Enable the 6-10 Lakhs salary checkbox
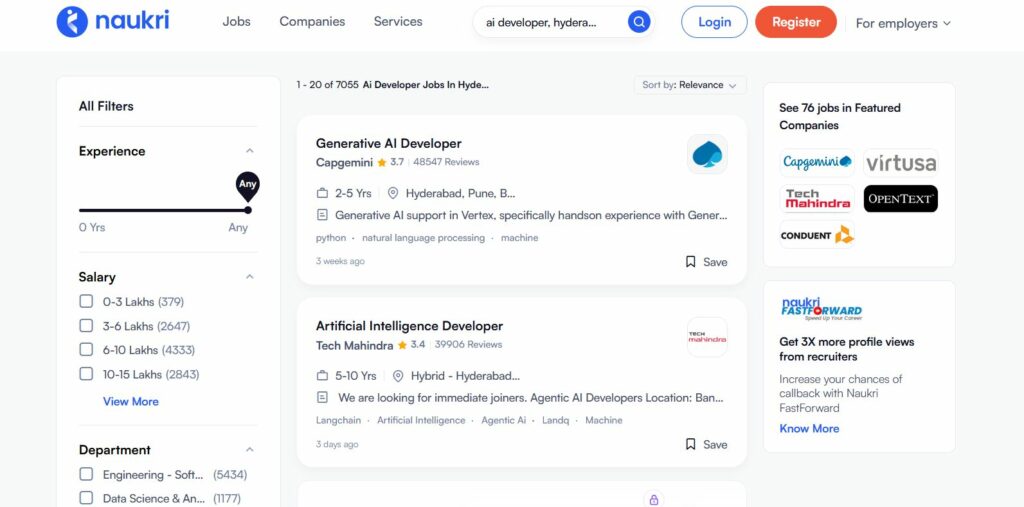1024x507 pixels. pyautogui.click(x=86, y=350)
